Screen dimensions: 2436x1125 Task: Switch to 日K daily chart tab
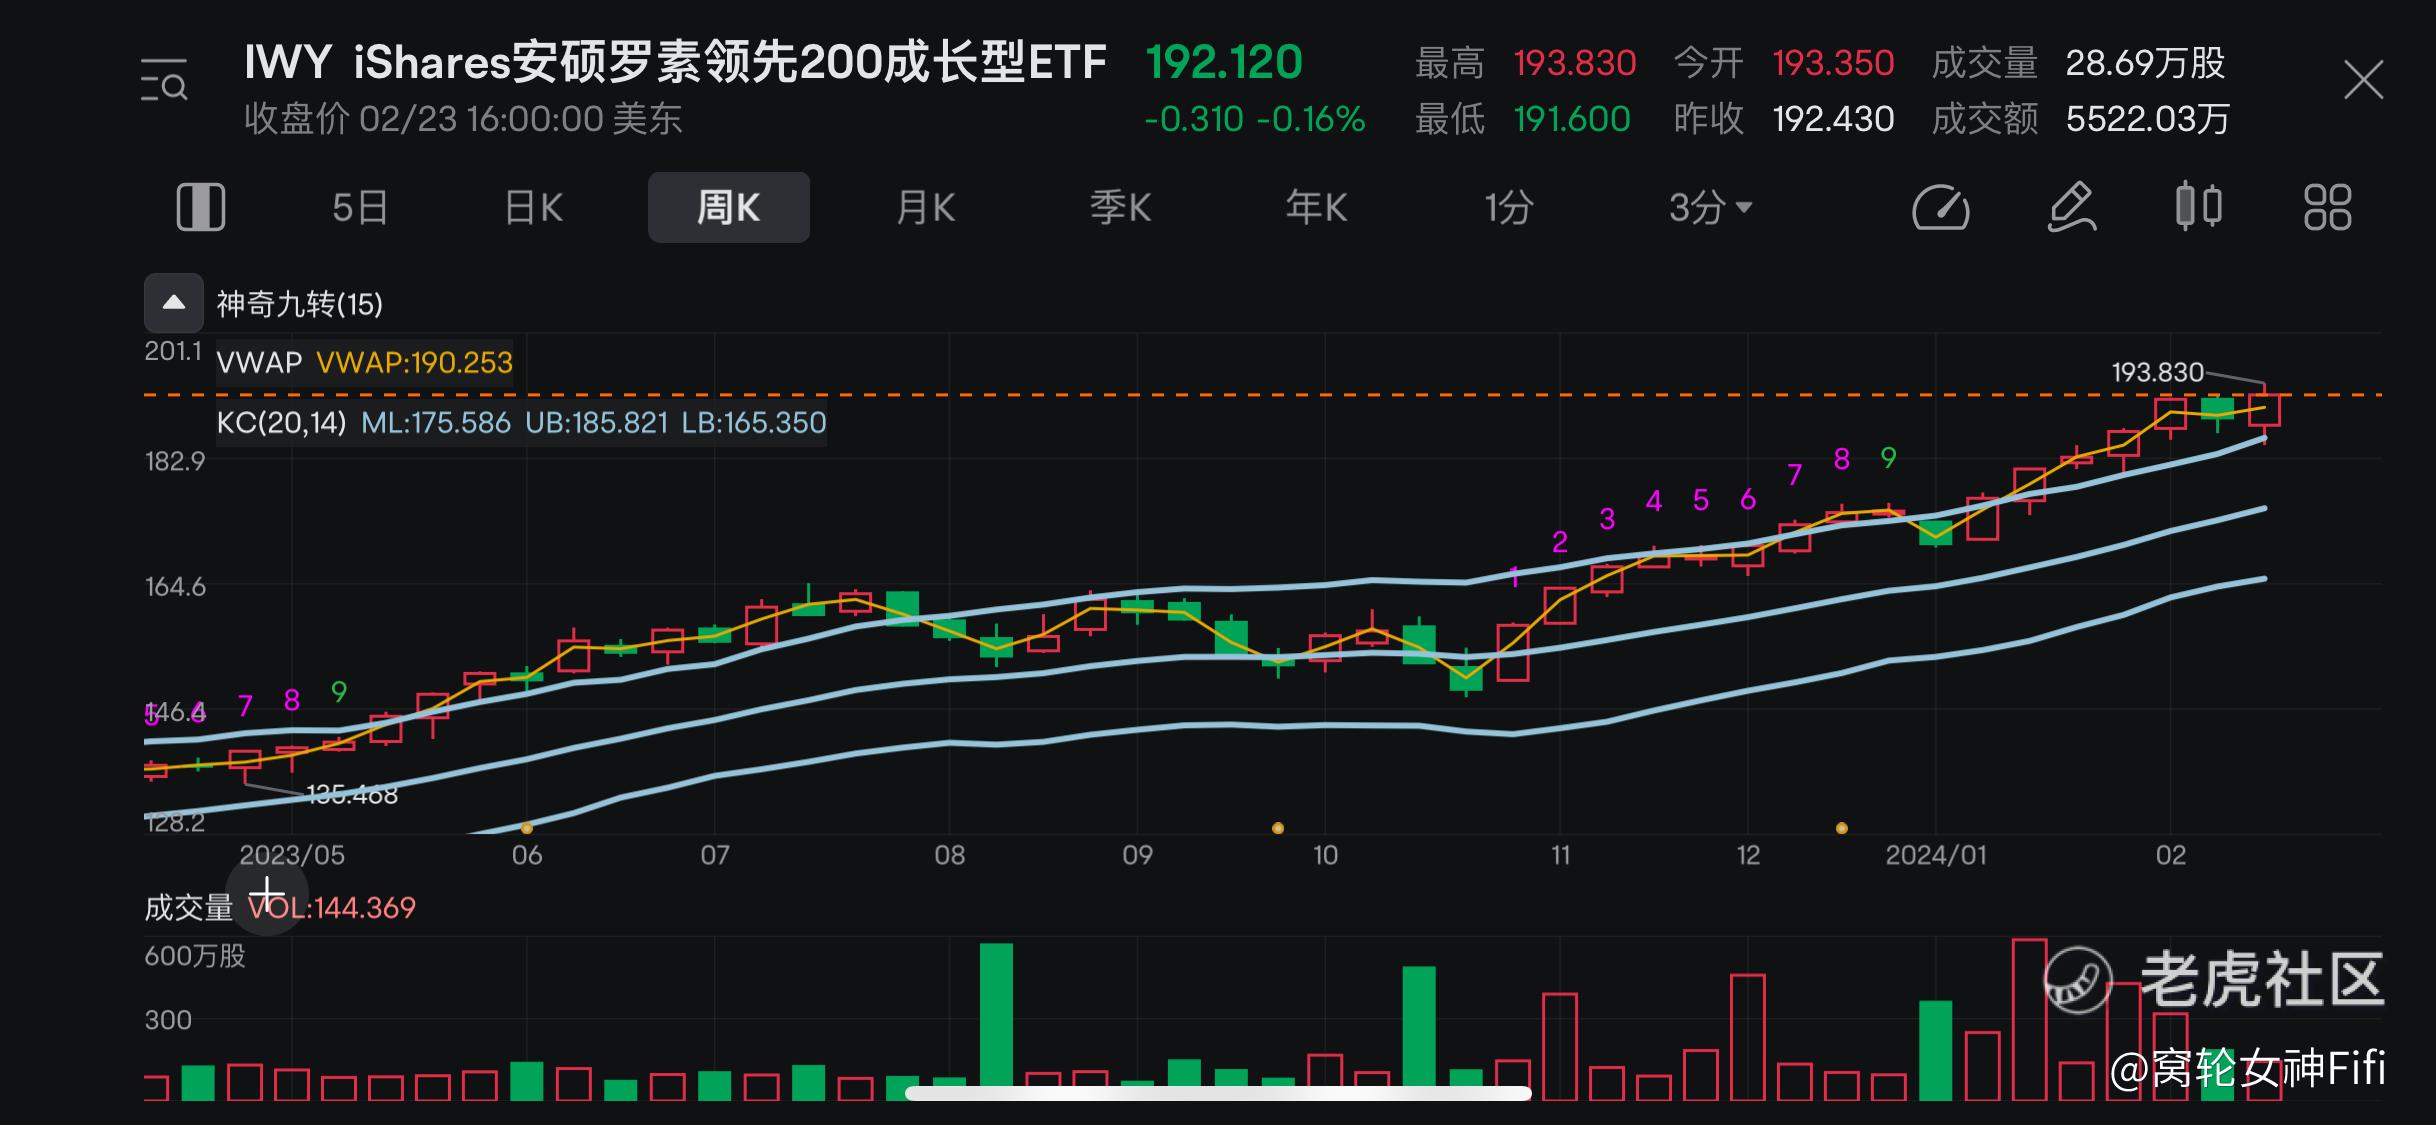[x=534, y=208]
